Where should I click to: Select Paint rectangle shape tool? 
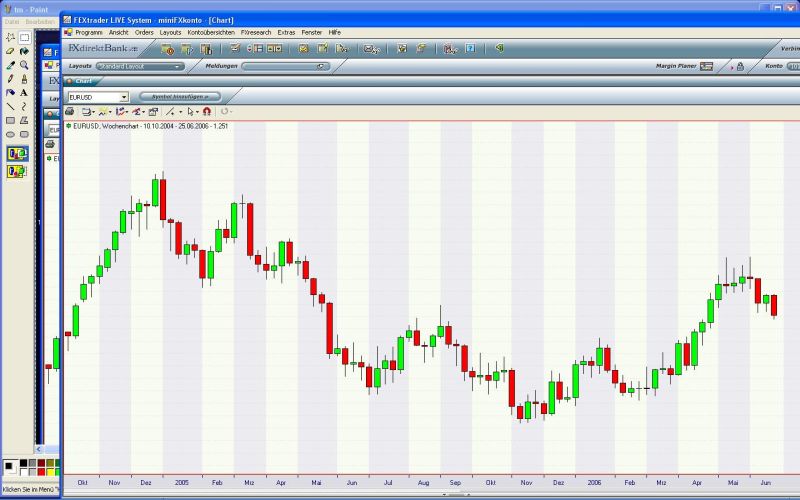(10, 120)
